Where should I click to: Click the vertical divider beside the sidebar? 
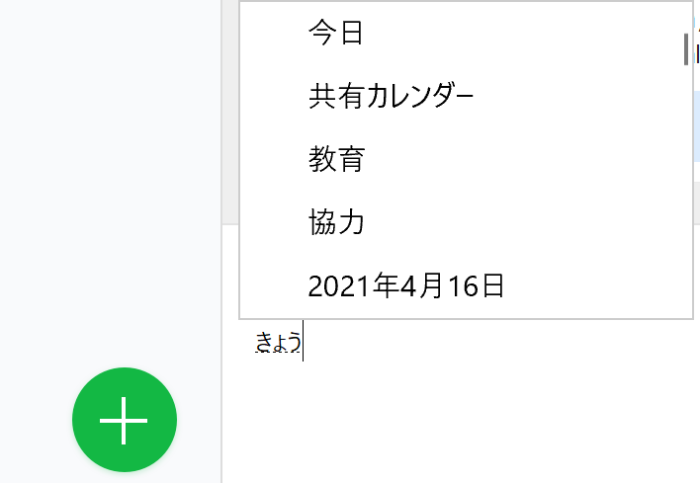[x=221, y=241]
